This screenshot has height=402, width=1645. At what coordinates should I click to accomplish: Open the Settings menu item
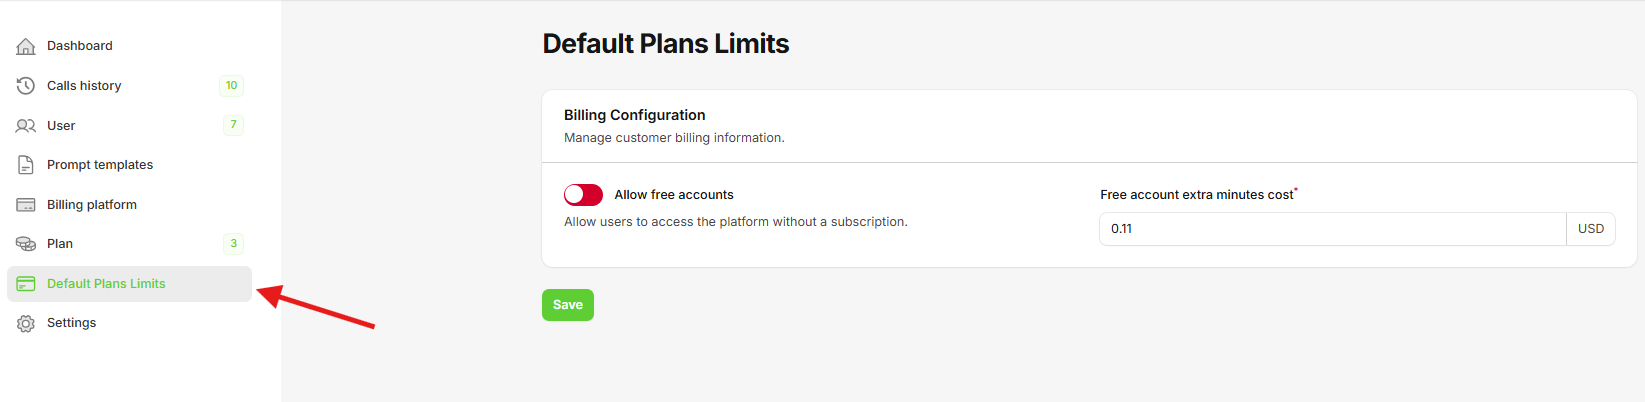tap(72, 323)
